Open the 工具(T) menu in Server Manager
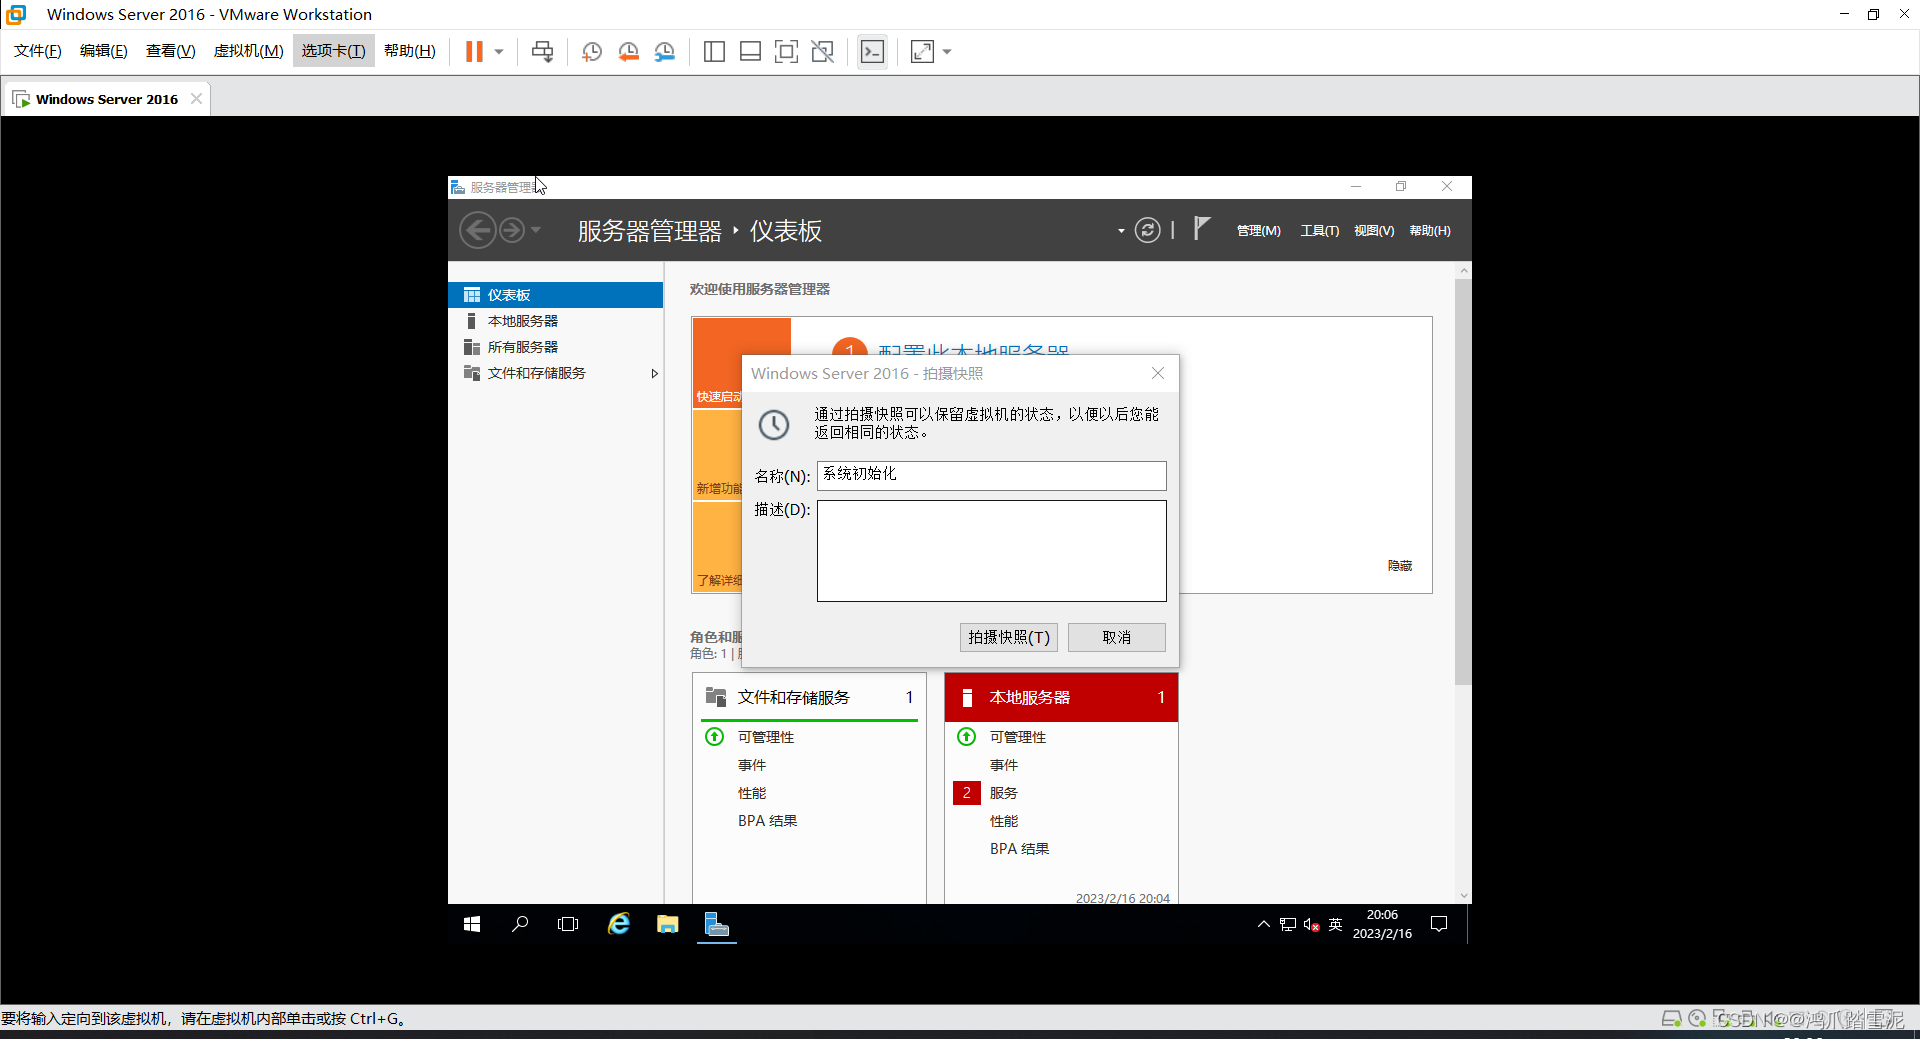The width and height of the screenshot is (1920, 1039). pos(1319,231)
